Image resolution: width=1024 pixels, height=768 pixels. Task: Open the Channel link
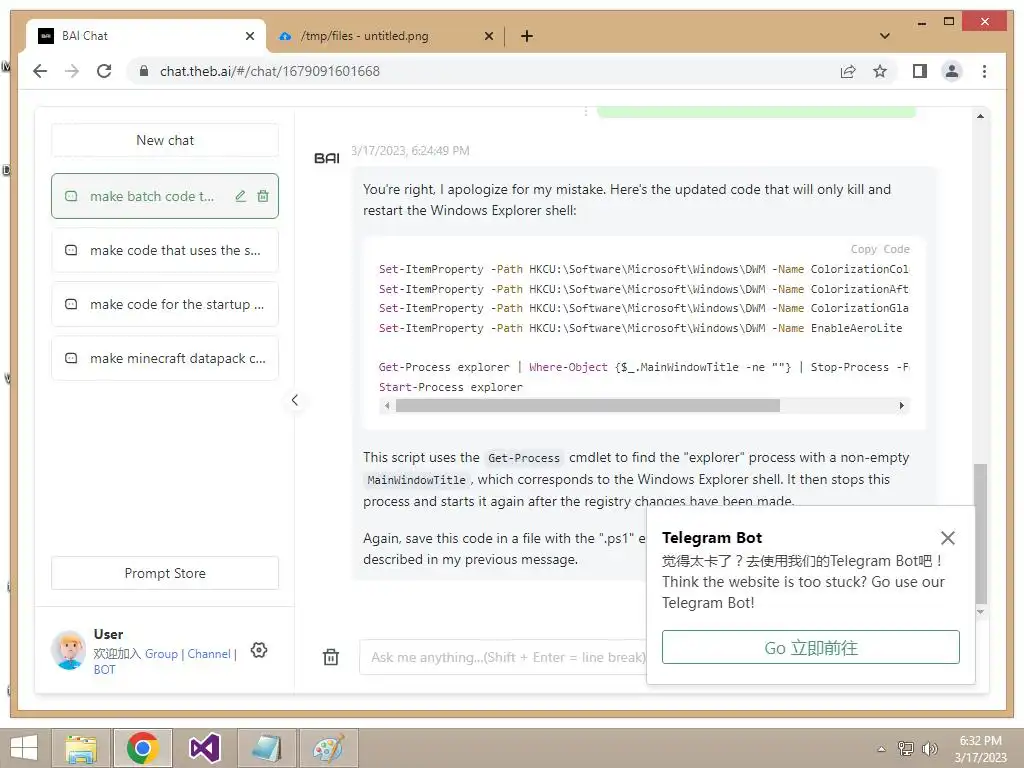tap(209, 654)
